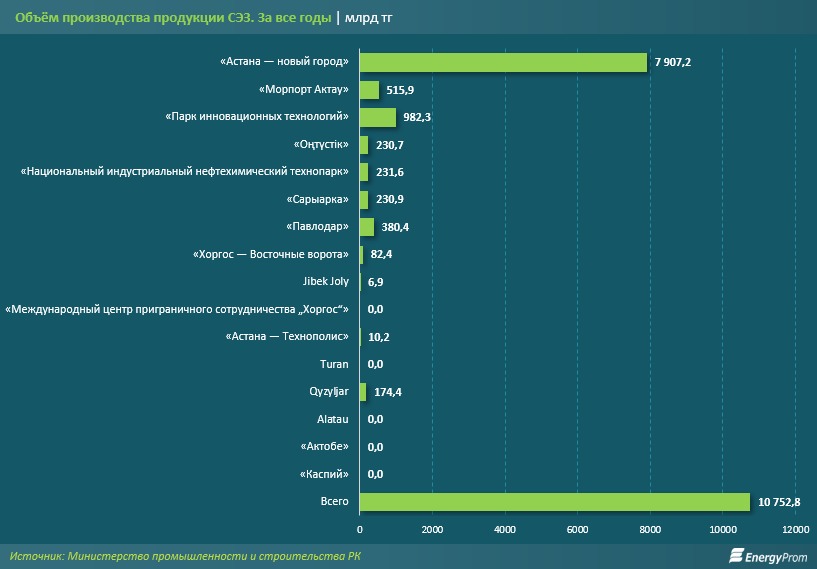817x569 pixels.
Task: Select the «Парк инновационных технологий» bar
Action: 378,117
